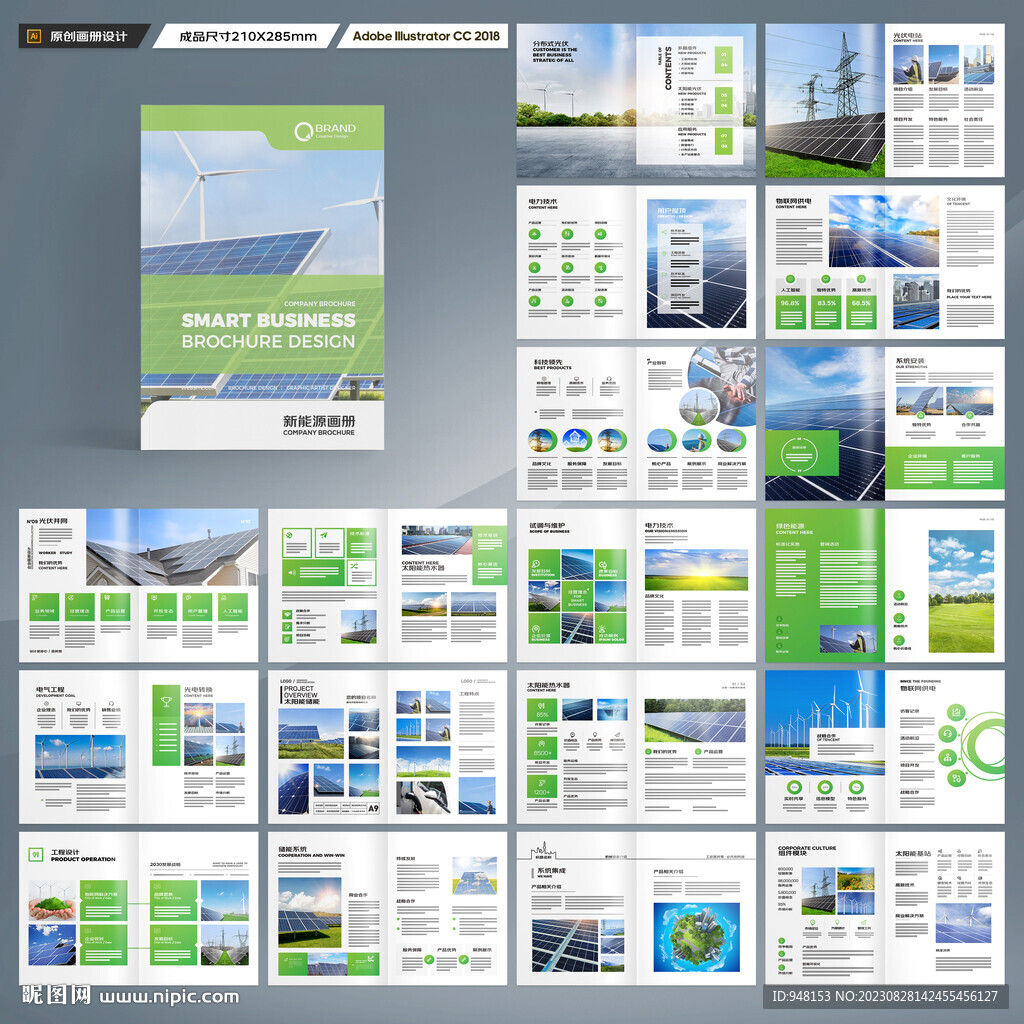Click the orange Ai Illustrator badge icon

[x=34, y=37]
